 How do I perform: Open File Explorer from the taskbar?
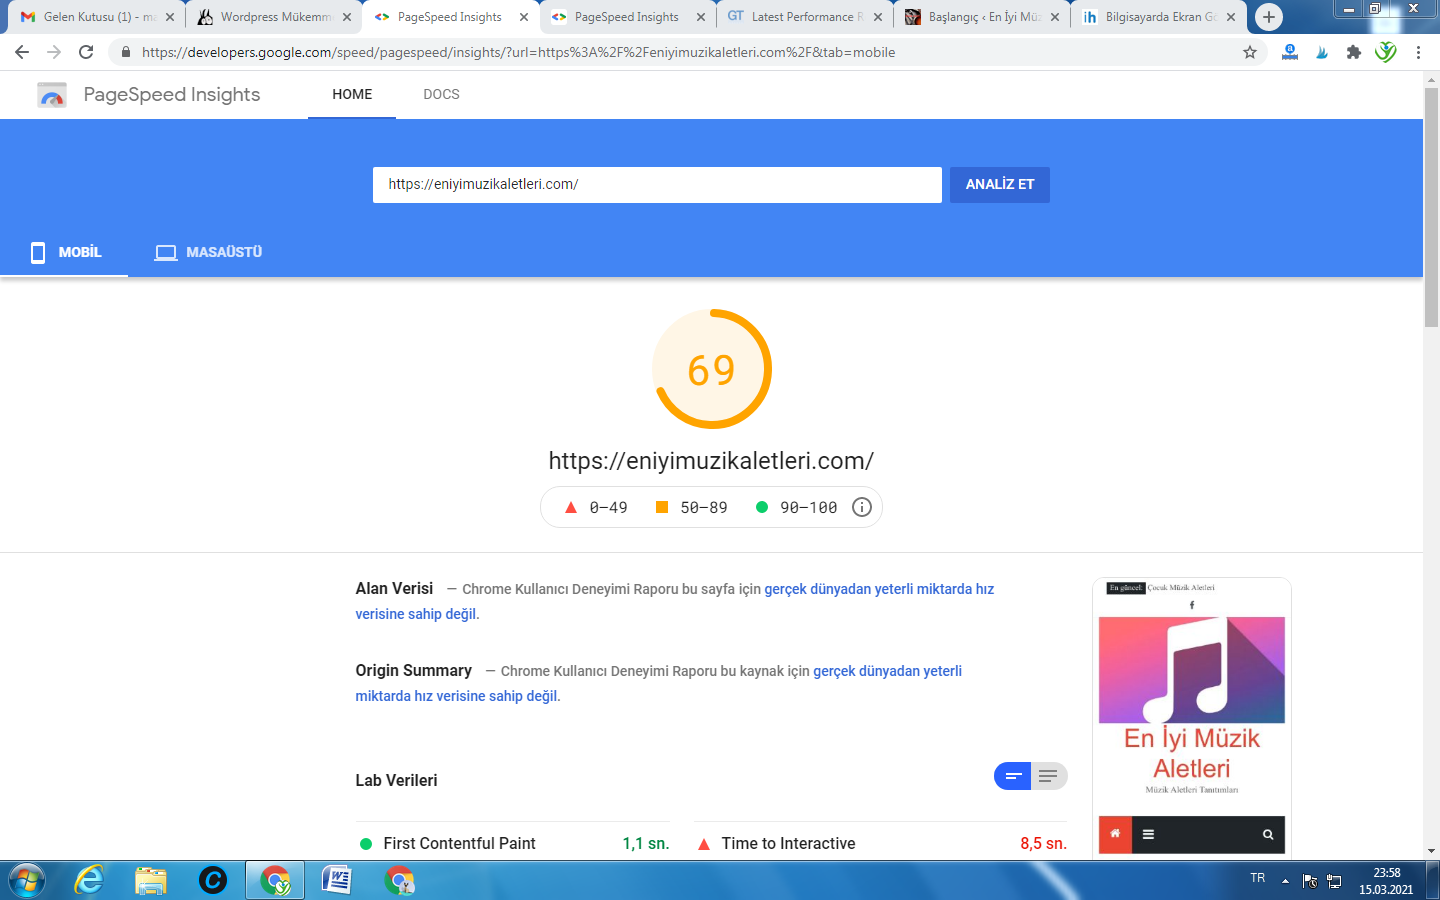click(x=151, y=880)
